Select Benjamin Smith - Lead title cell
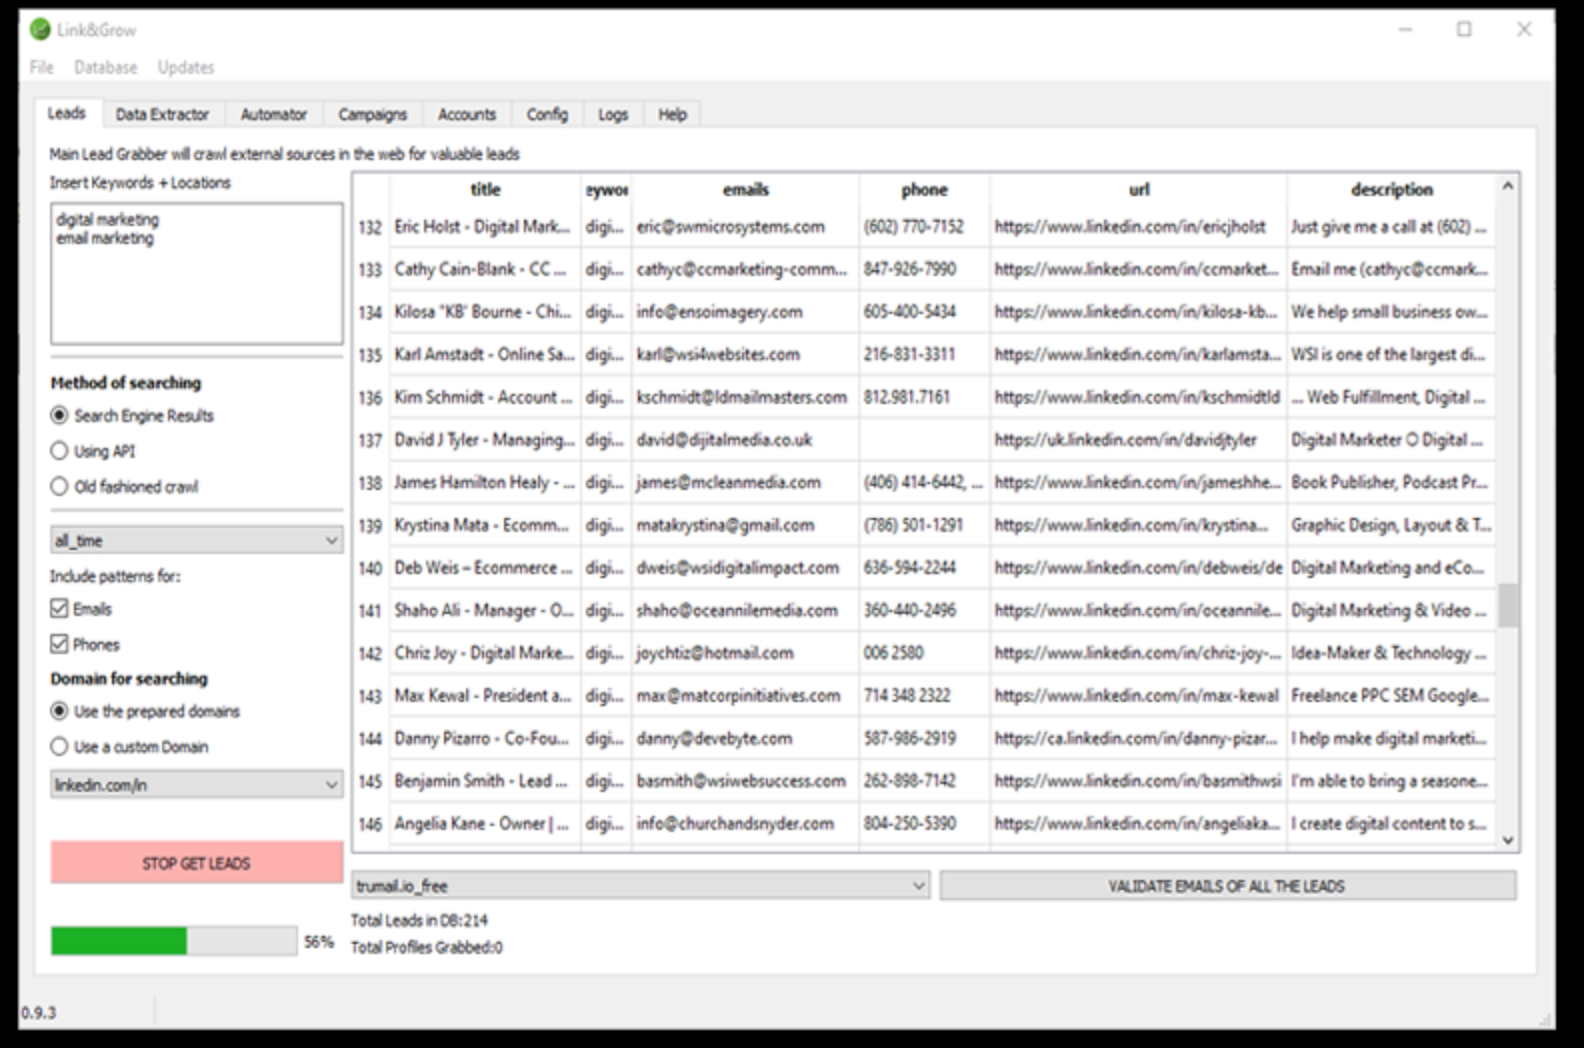 click(485, 781)
